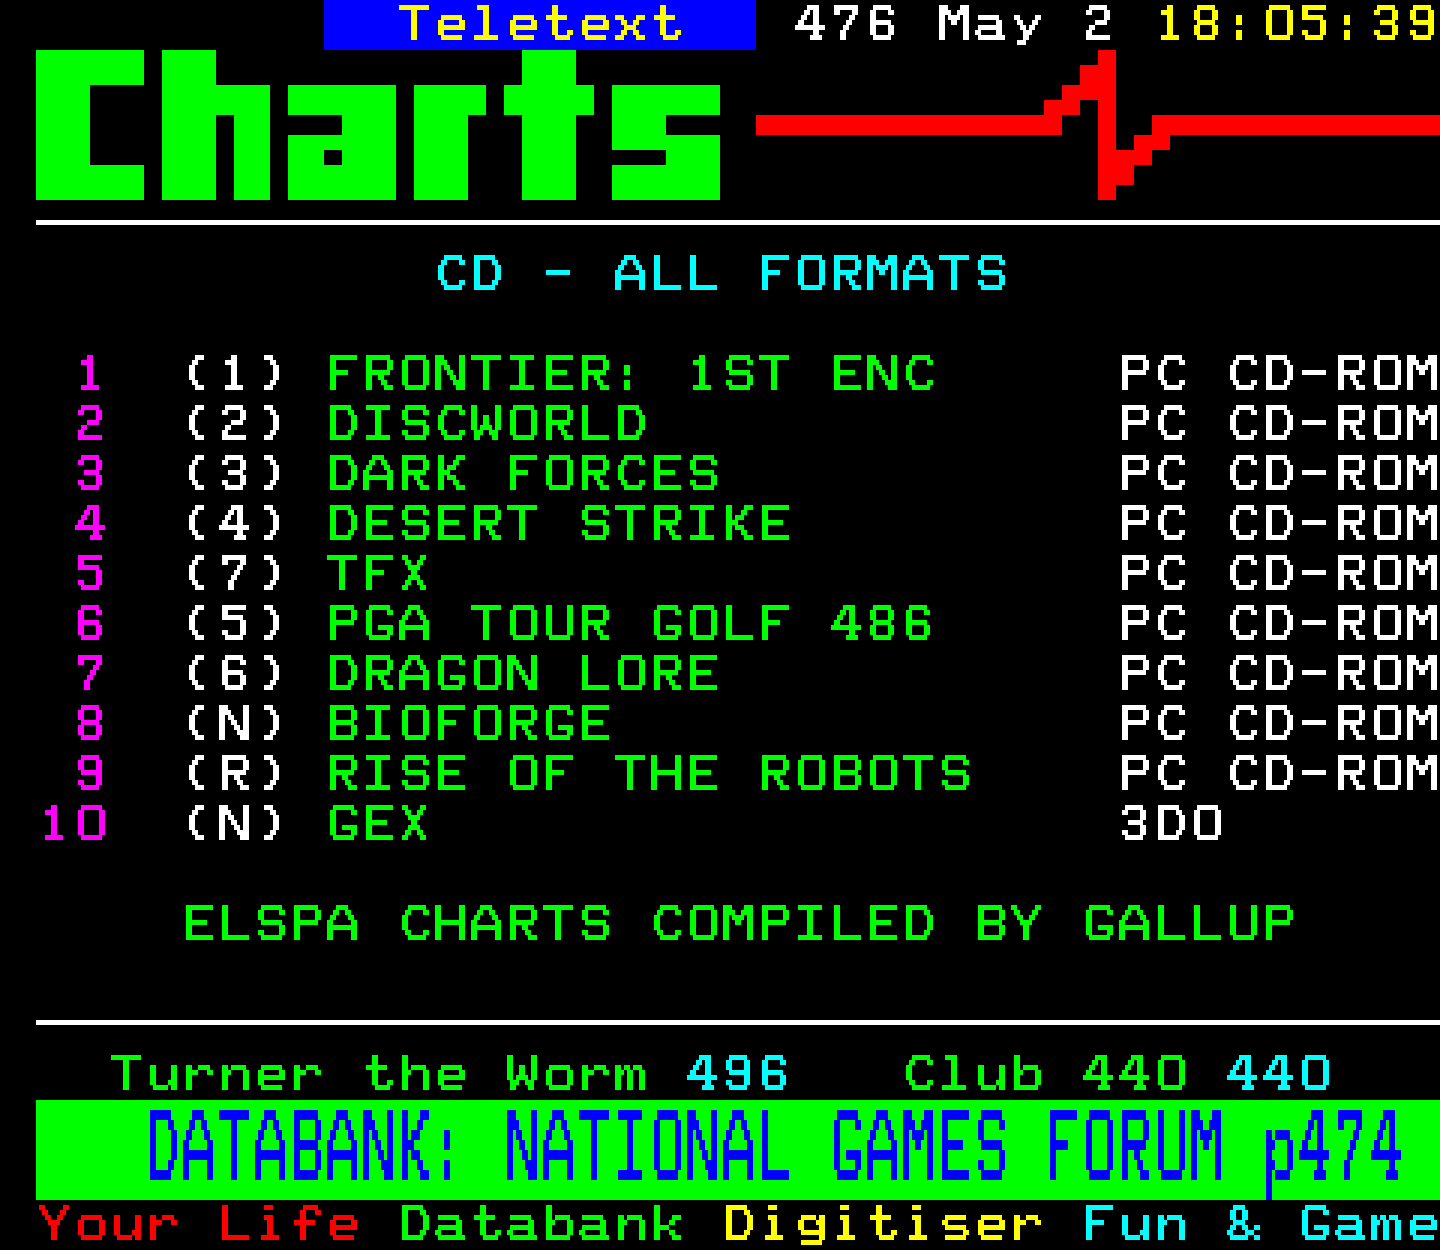Screen dimensions: 1440x1250
Task: Select chart entry DRAGON LORE
Action: (x=523, y=674)
